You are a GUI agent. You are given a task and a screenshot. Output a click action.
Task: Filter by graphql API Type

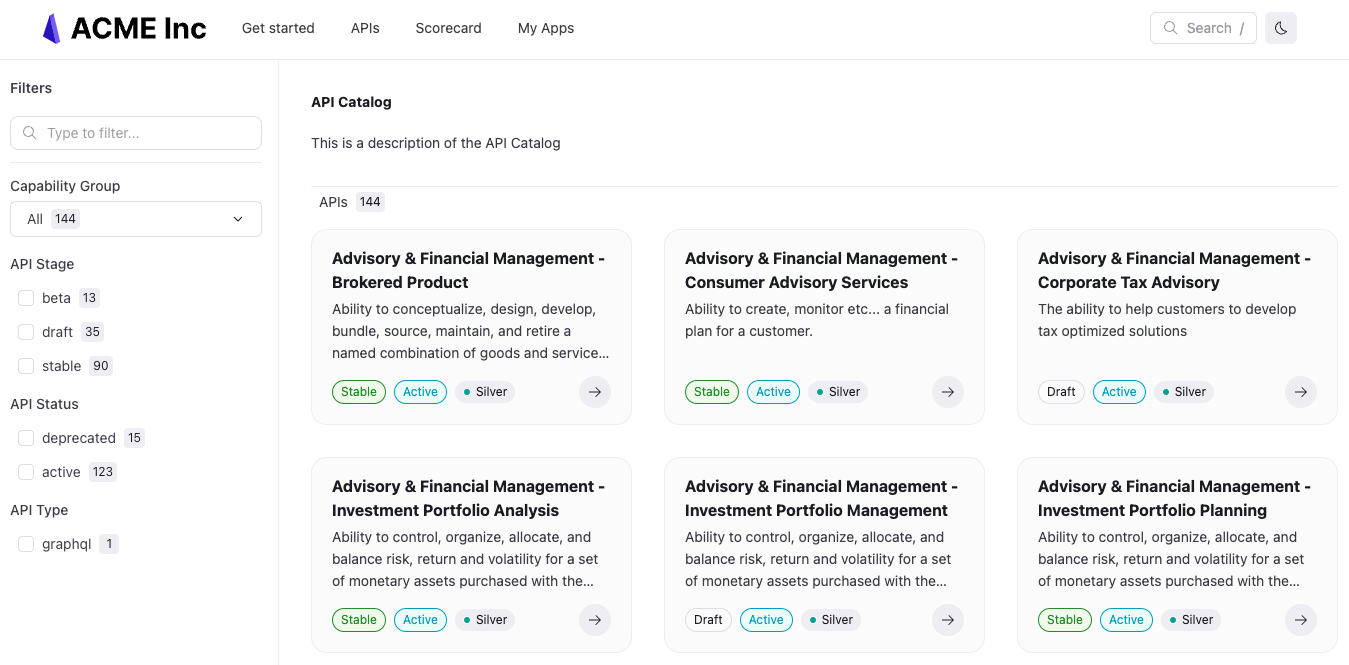click(26, 544)
